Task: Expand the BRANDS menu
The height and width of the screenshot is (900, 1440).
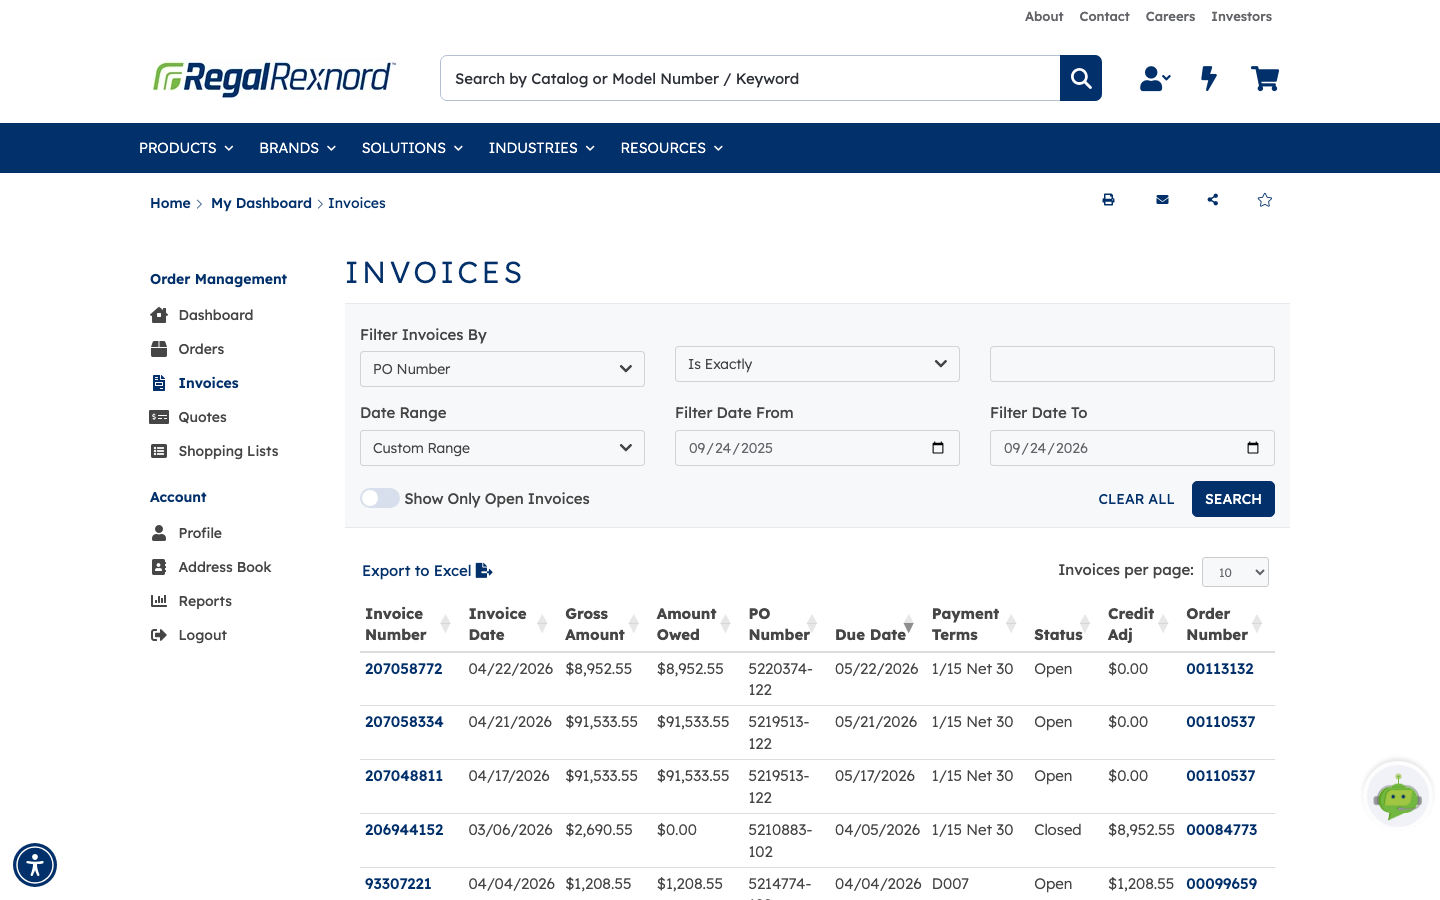Action: [x=297, y=148]
